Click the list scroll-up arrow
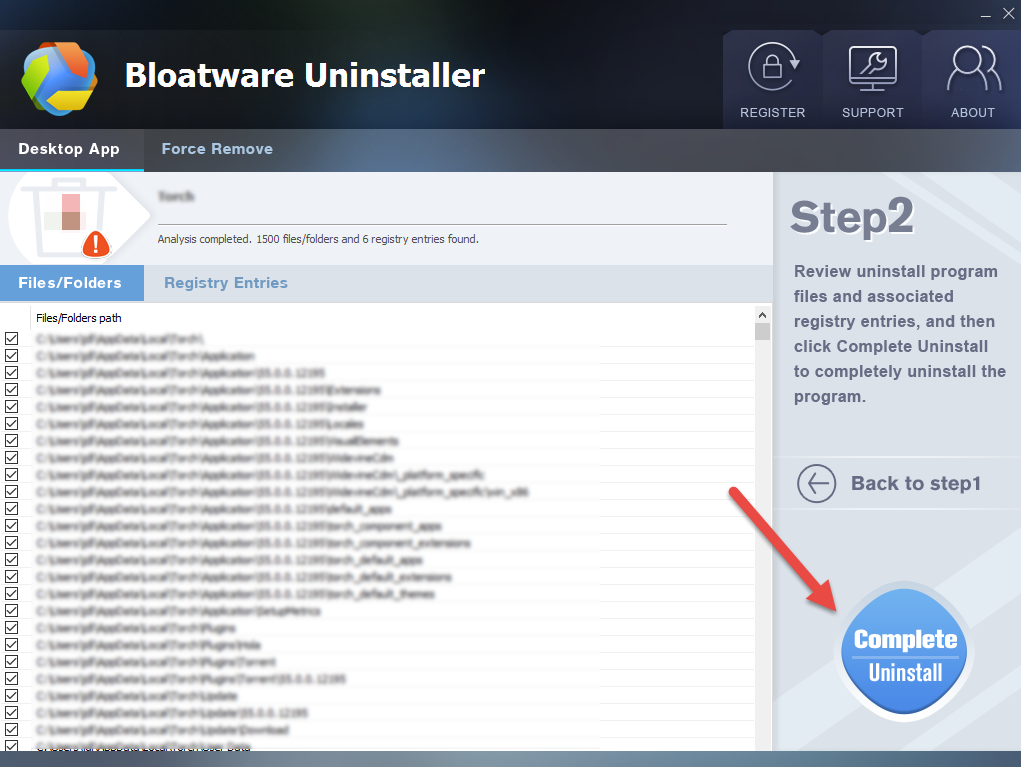Image resolution: width=1021 pixels, height=767 pixels. point(762,315)
